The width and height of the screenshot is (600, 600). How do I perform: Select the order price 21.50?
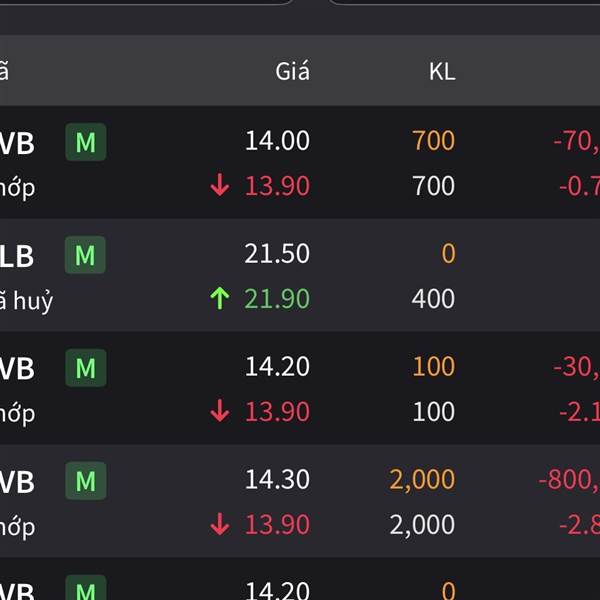277,253
